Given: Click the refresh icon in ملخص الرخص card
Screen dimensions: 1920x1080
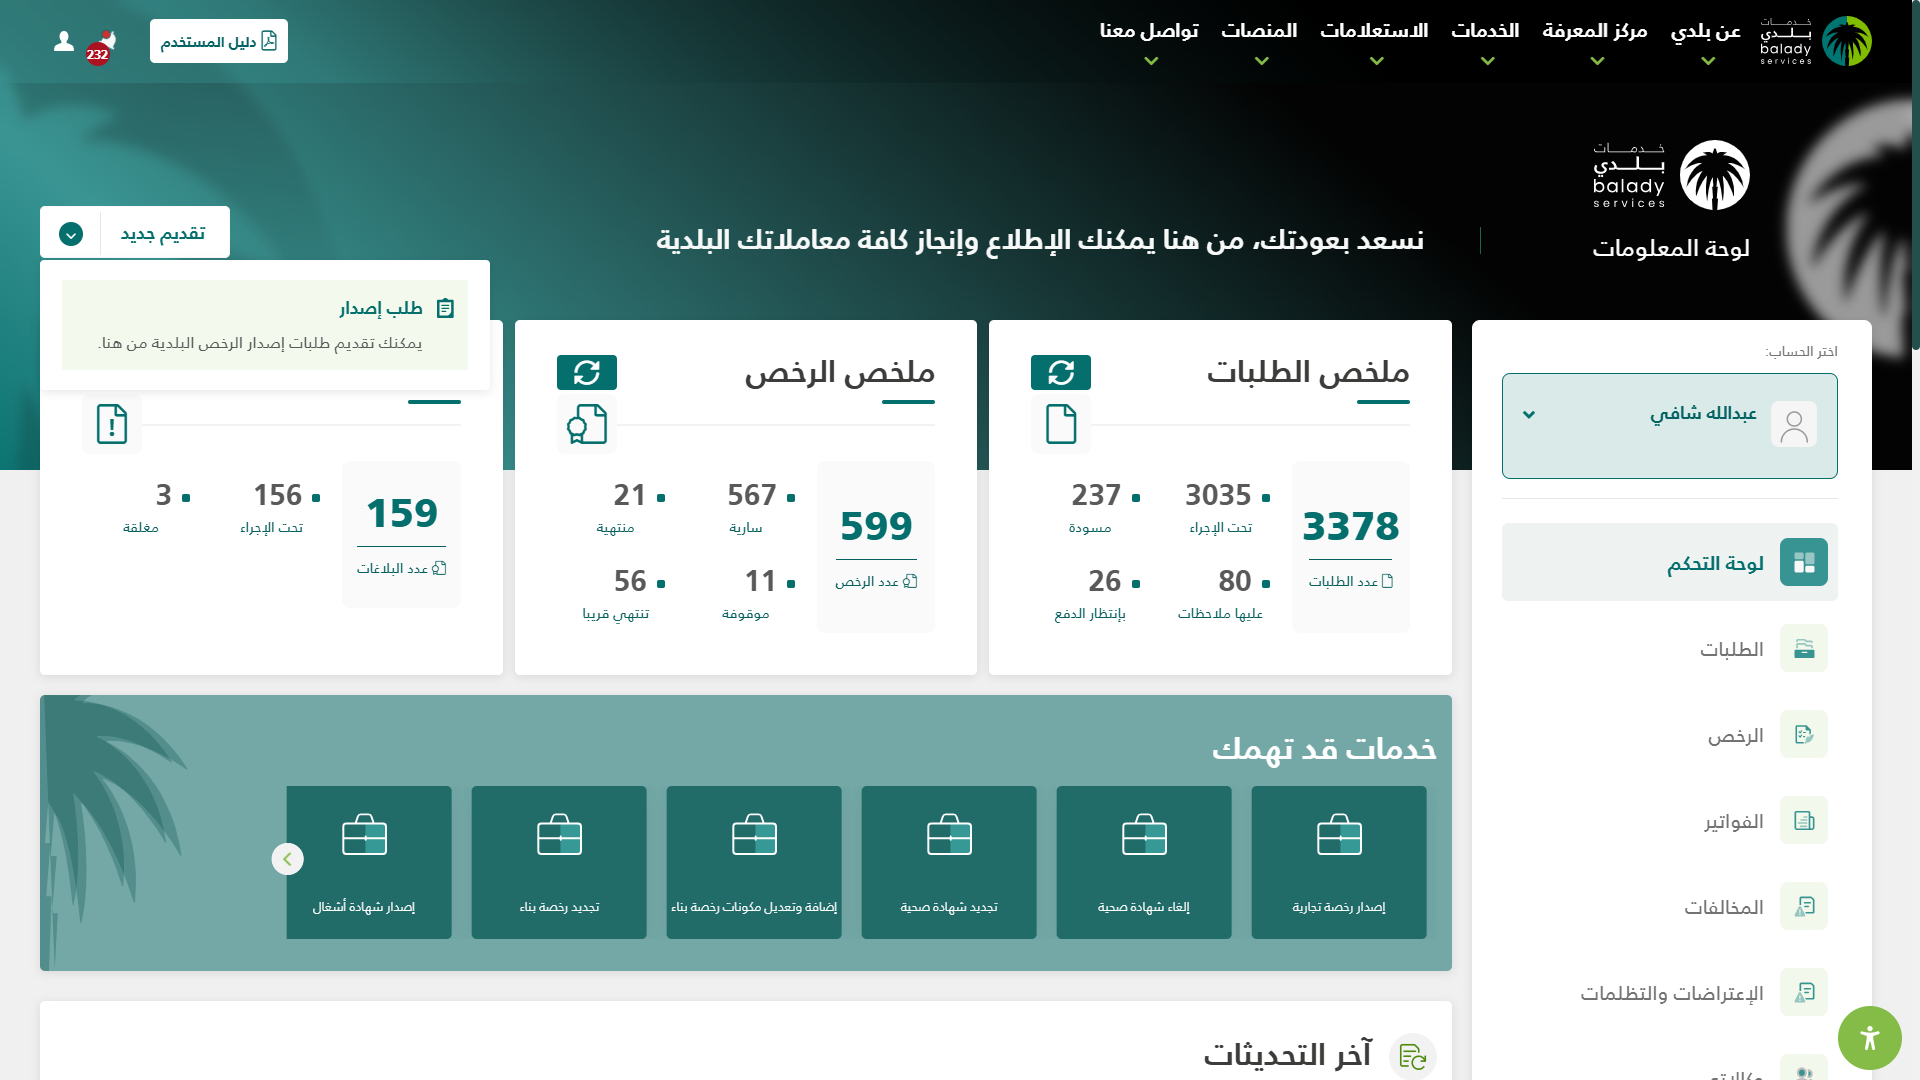Looking at the screenshot, I should click(586, 373).
